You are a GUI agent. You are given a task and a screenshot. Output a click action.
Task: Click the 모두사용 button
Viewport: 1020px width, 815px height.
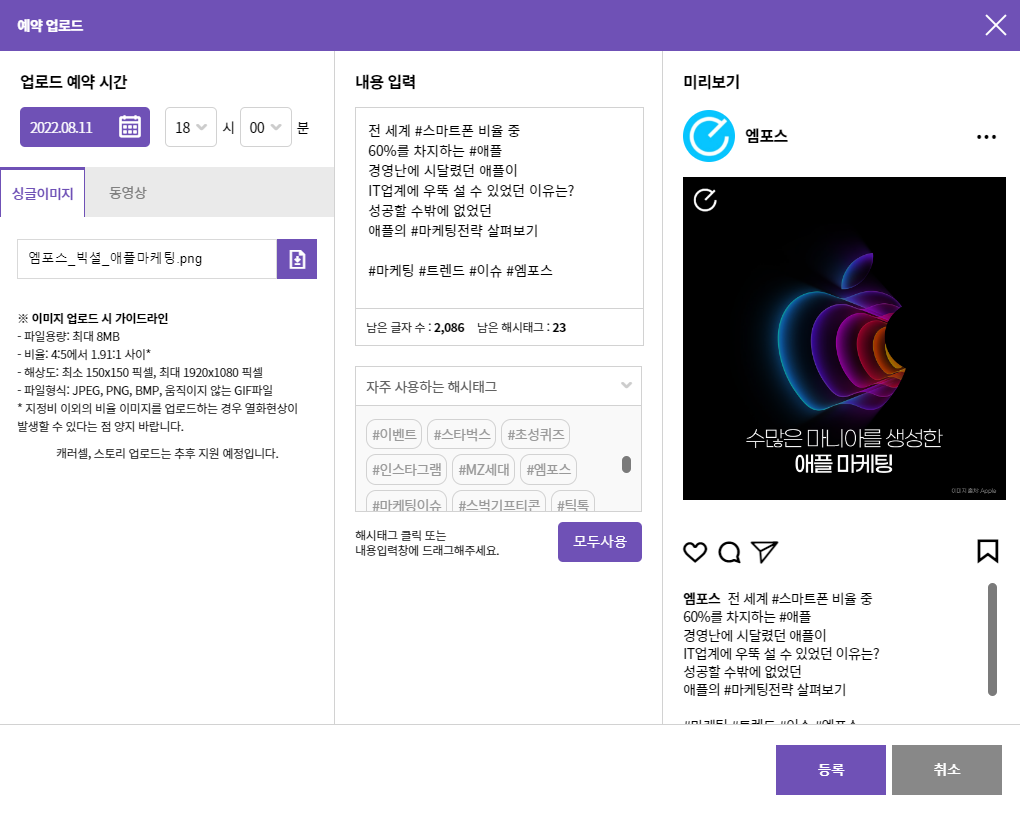tap(600, 542)
